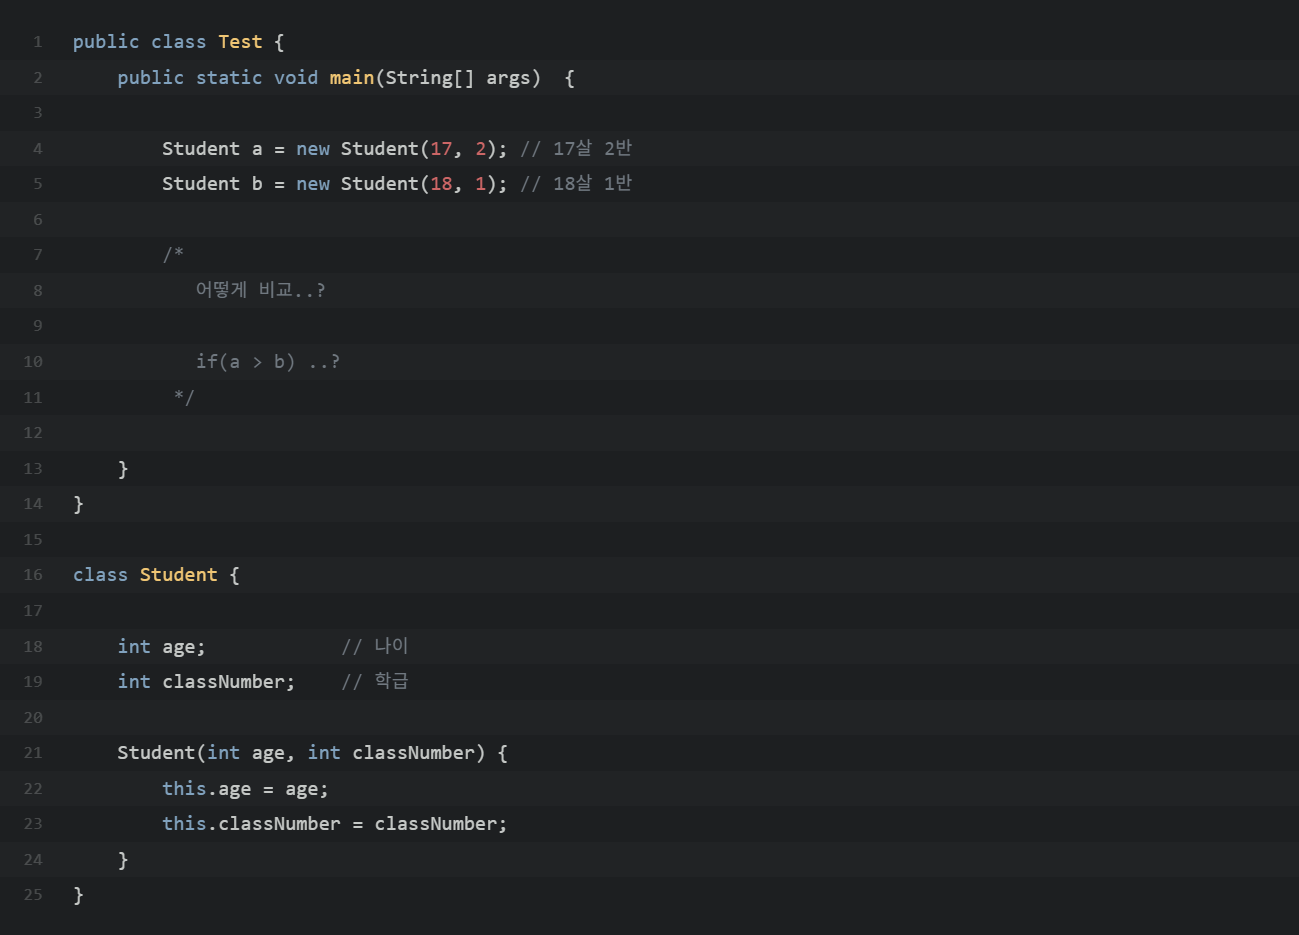
Task: Click line number 1 in the gutter
Action: (38, 42)
